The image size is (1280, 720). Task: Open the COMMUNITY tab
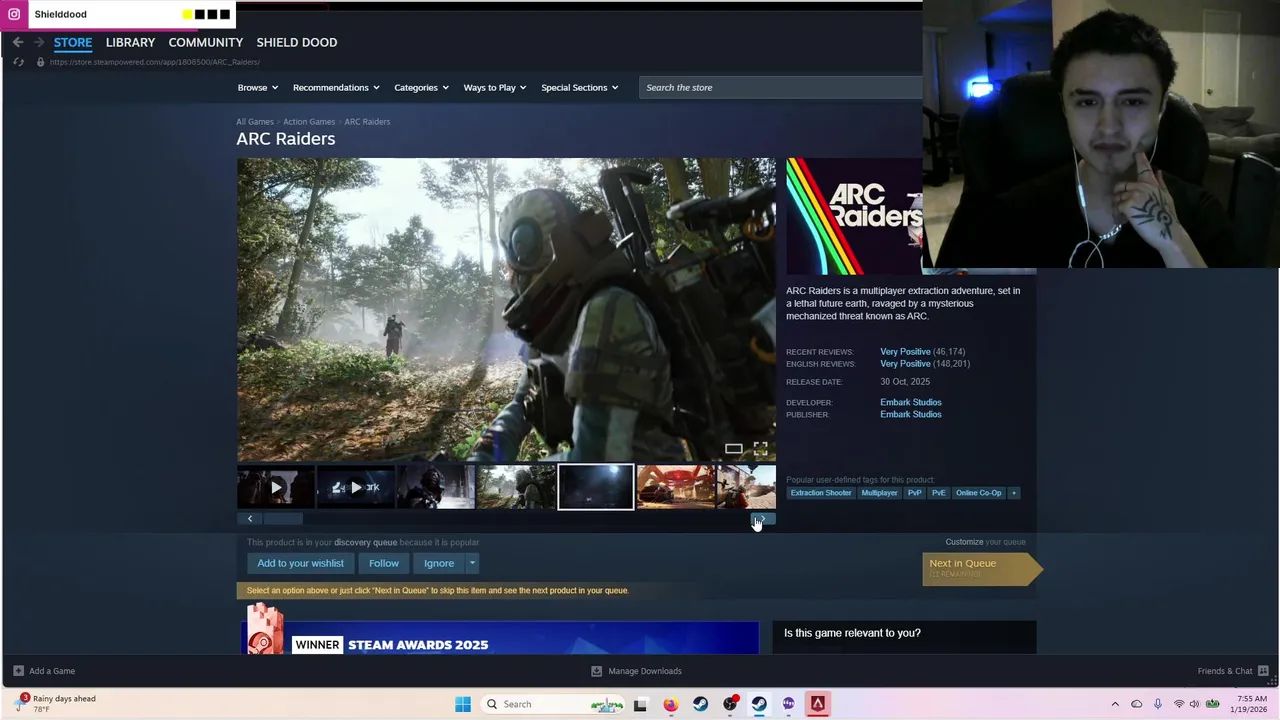[206, 42]
